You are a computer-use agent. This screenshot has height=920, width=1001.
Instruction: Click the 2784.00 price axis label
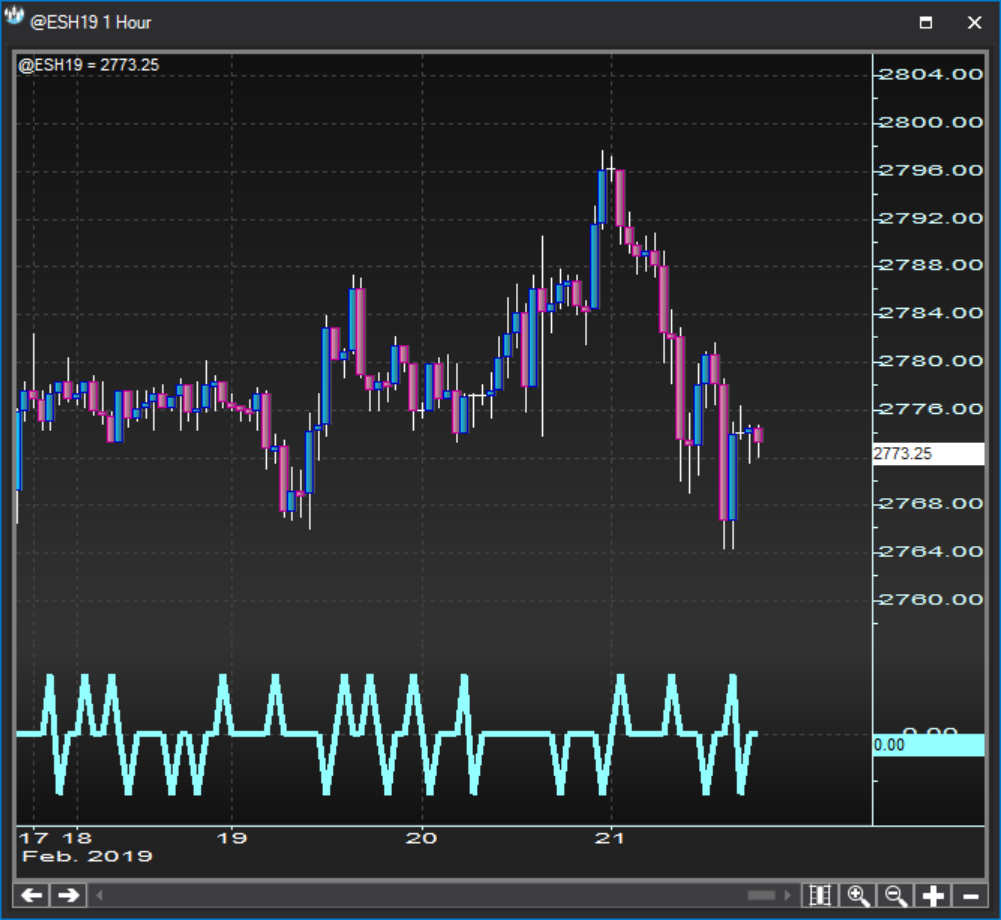pyautogui.click(x=931, y=312)
